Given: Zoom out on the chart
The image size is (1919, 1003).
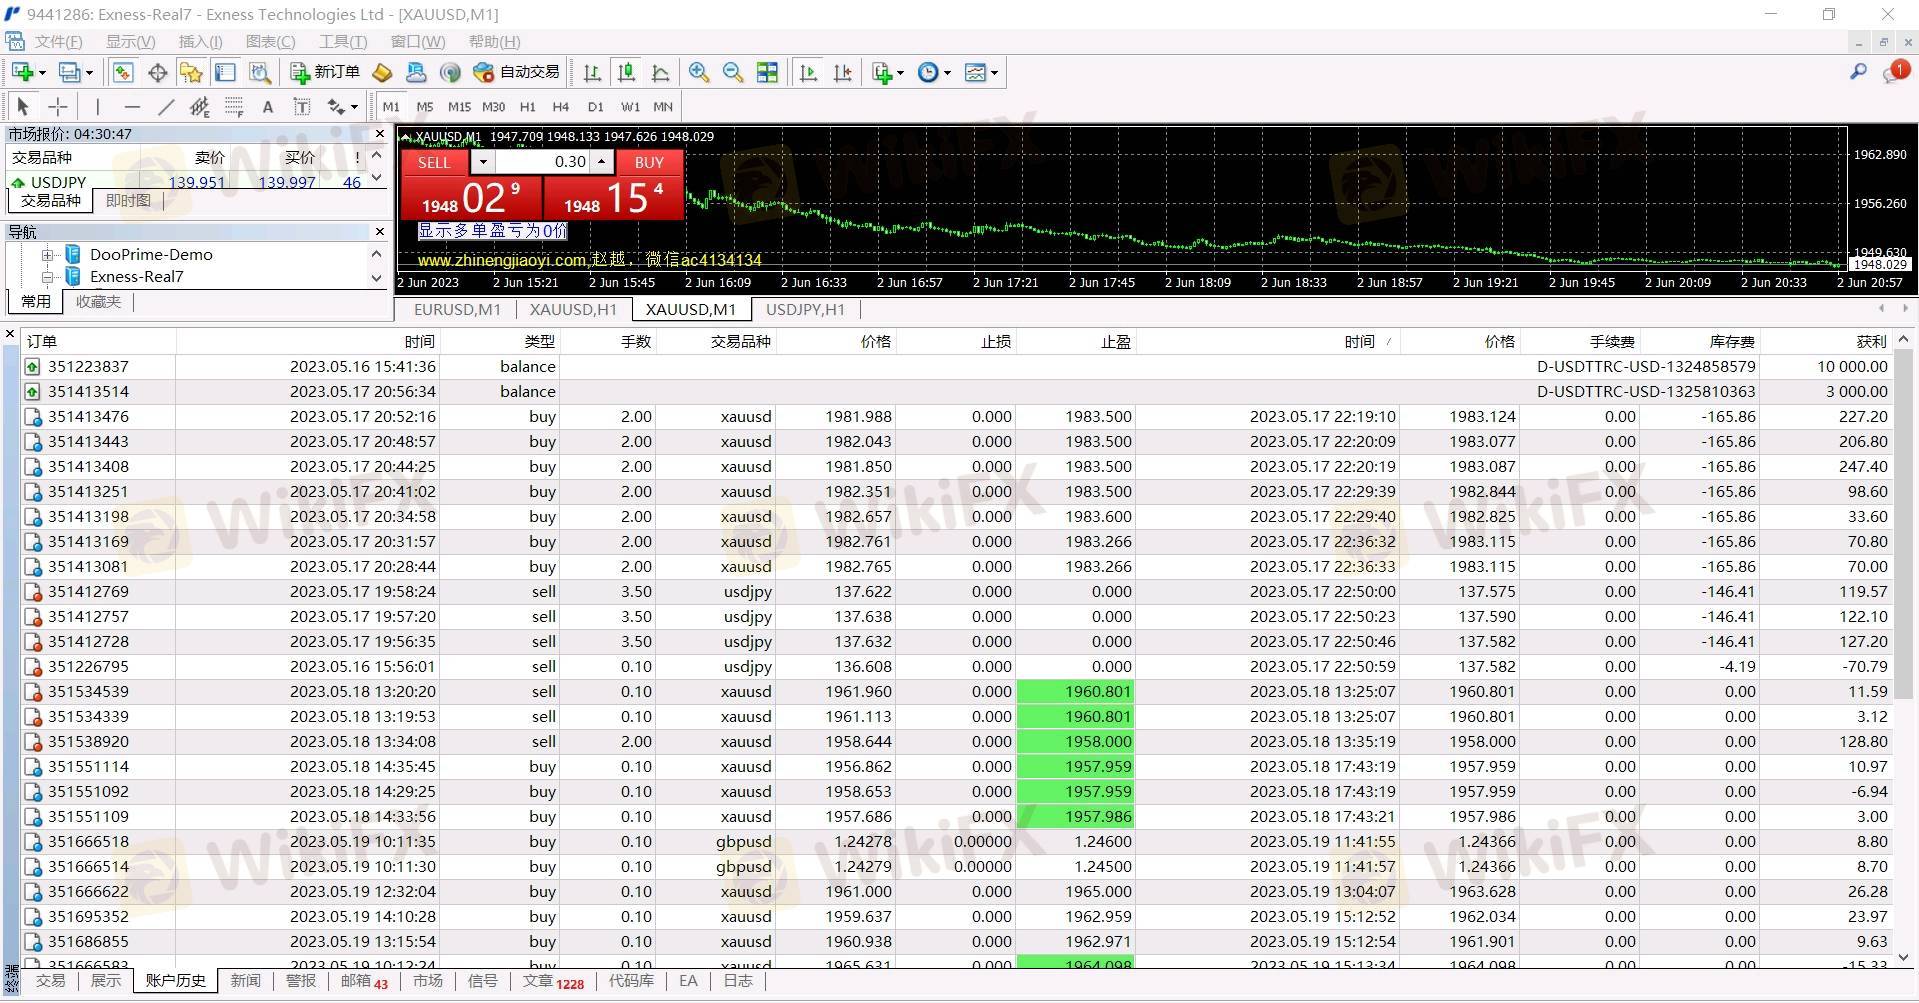Looking at the screenshot, I should [x=733, y=72].
